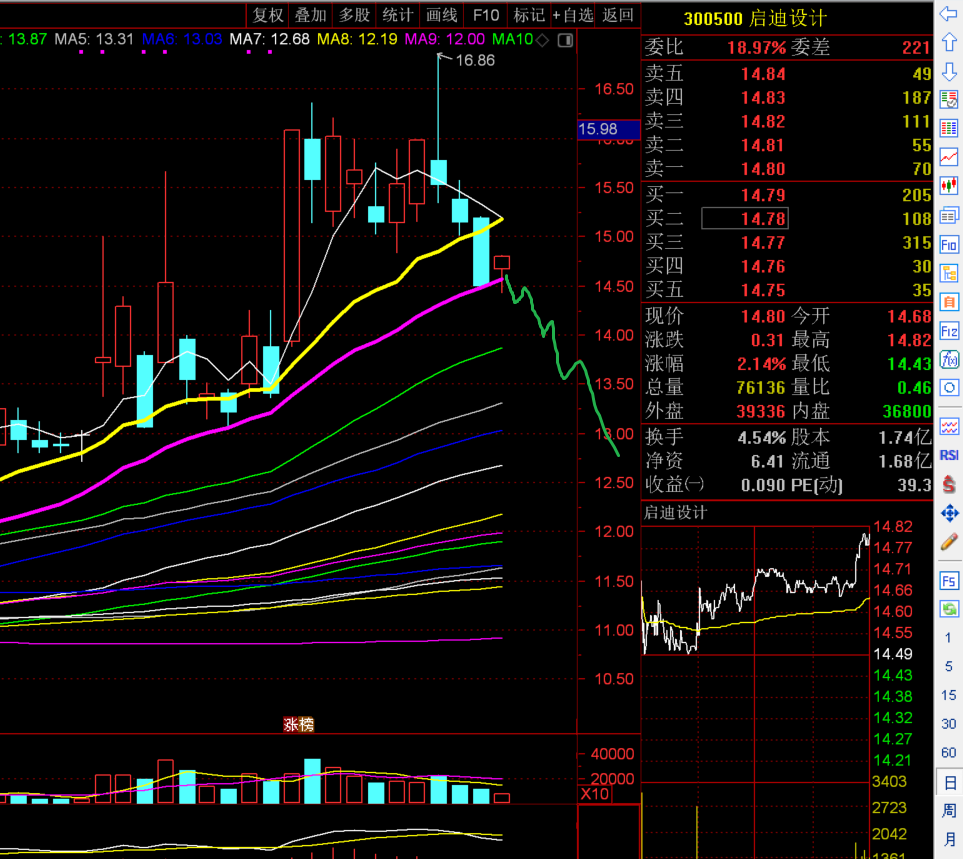Click the 涨榜 label on chart
Viewport: 963px width, 859px height.
298,725
